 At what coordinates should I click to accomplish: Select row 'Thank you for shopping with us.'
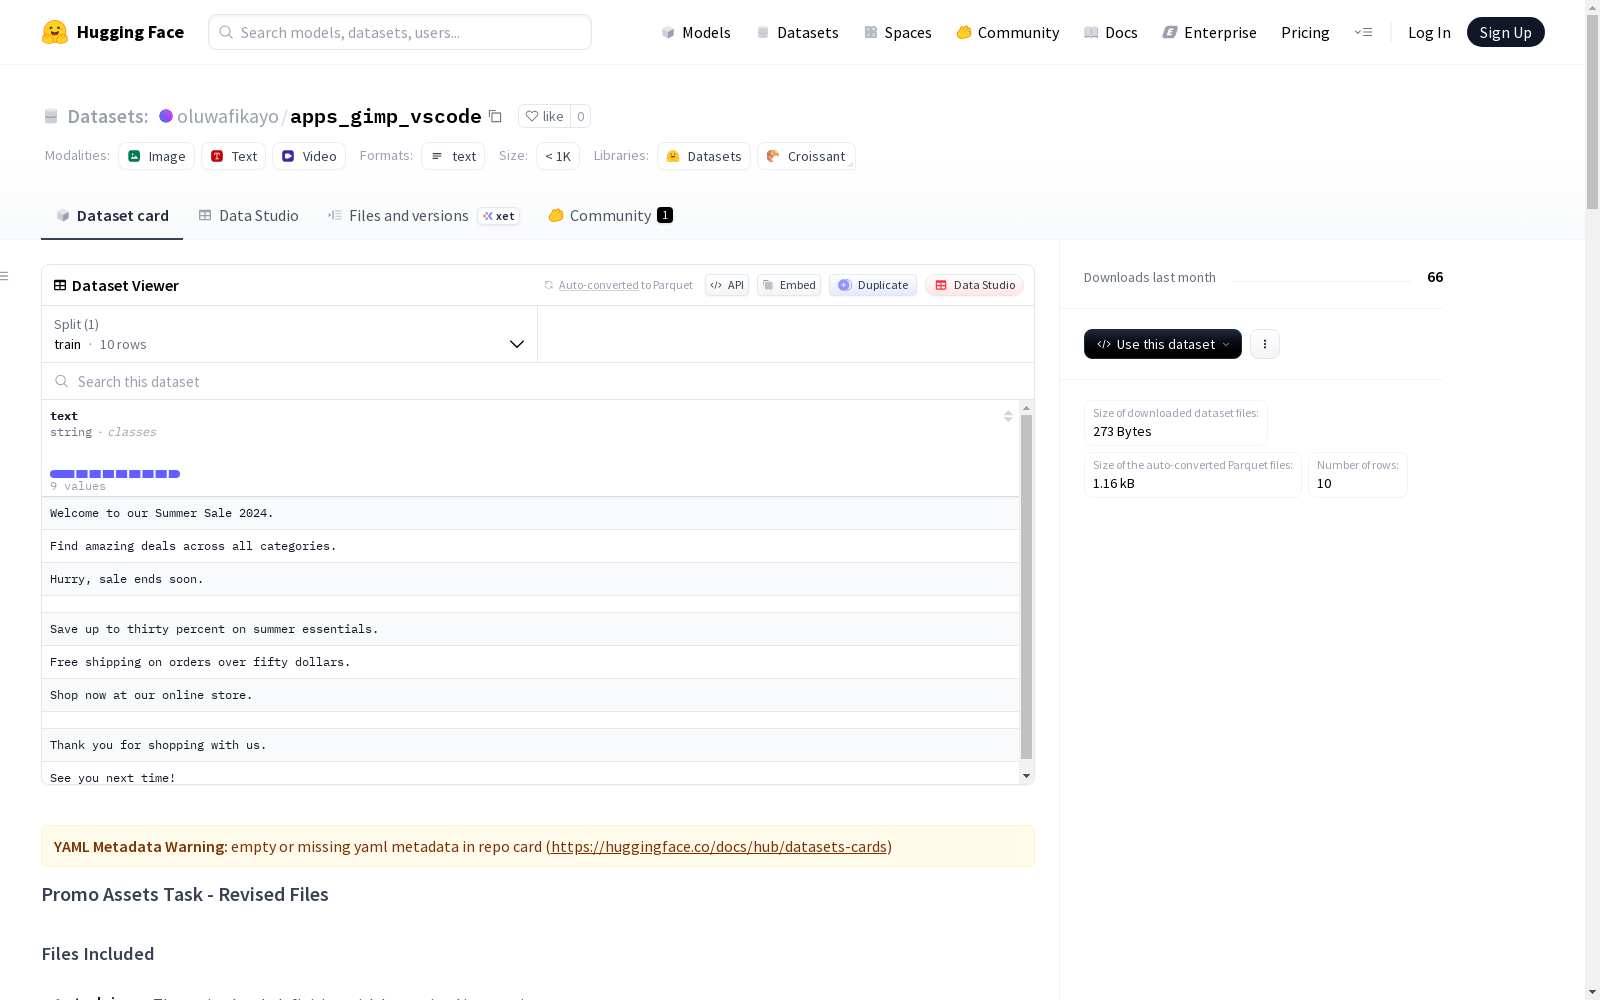(x=530, y=745)
